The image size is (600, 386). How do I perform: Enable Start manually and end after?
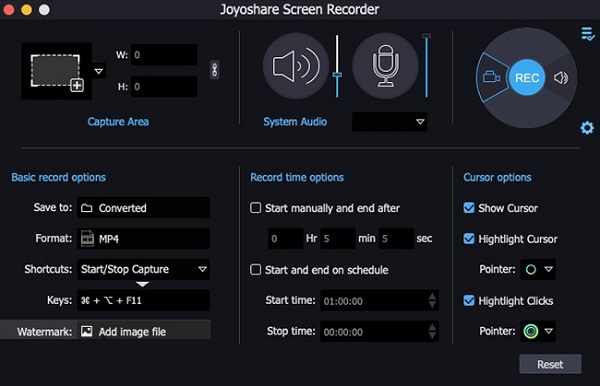[256, 208]
